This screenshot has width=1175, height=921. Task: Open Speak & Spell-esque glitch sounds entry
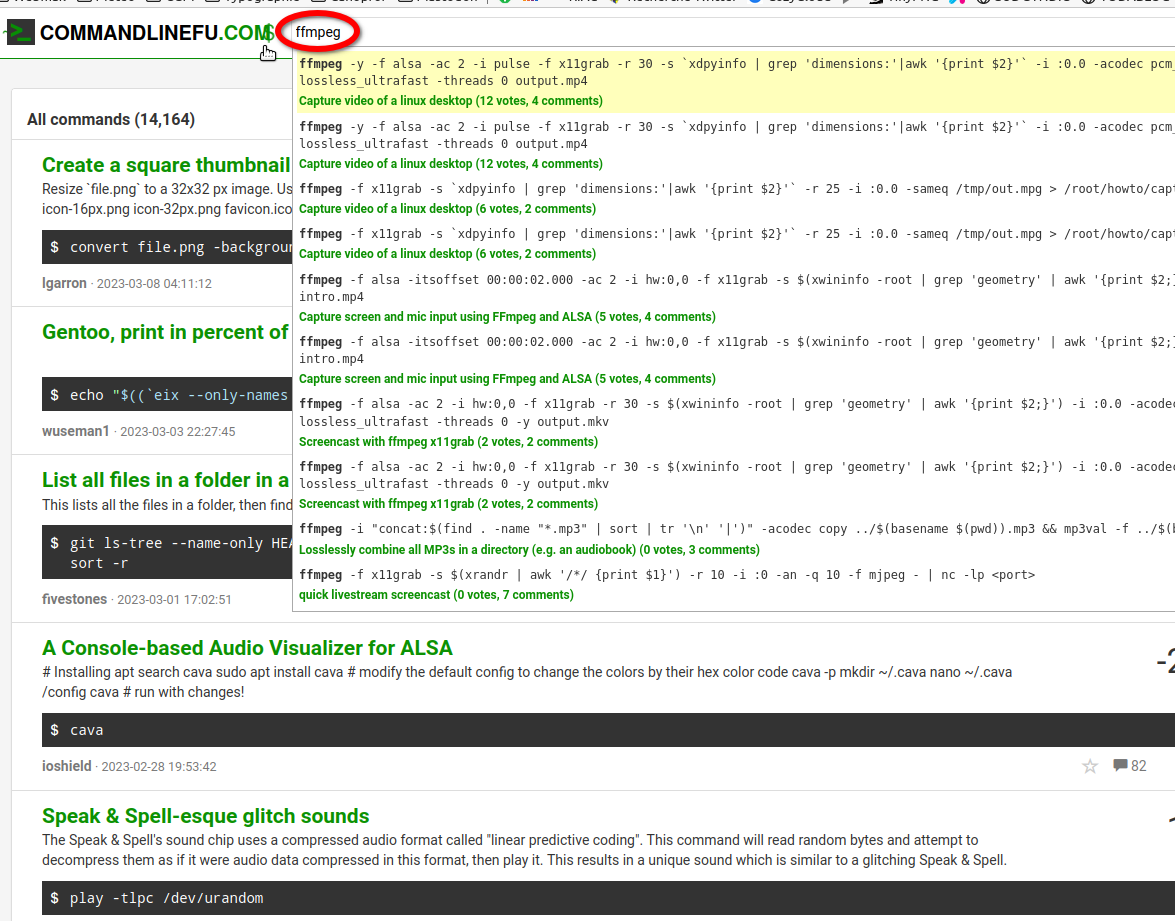(206, 815)
